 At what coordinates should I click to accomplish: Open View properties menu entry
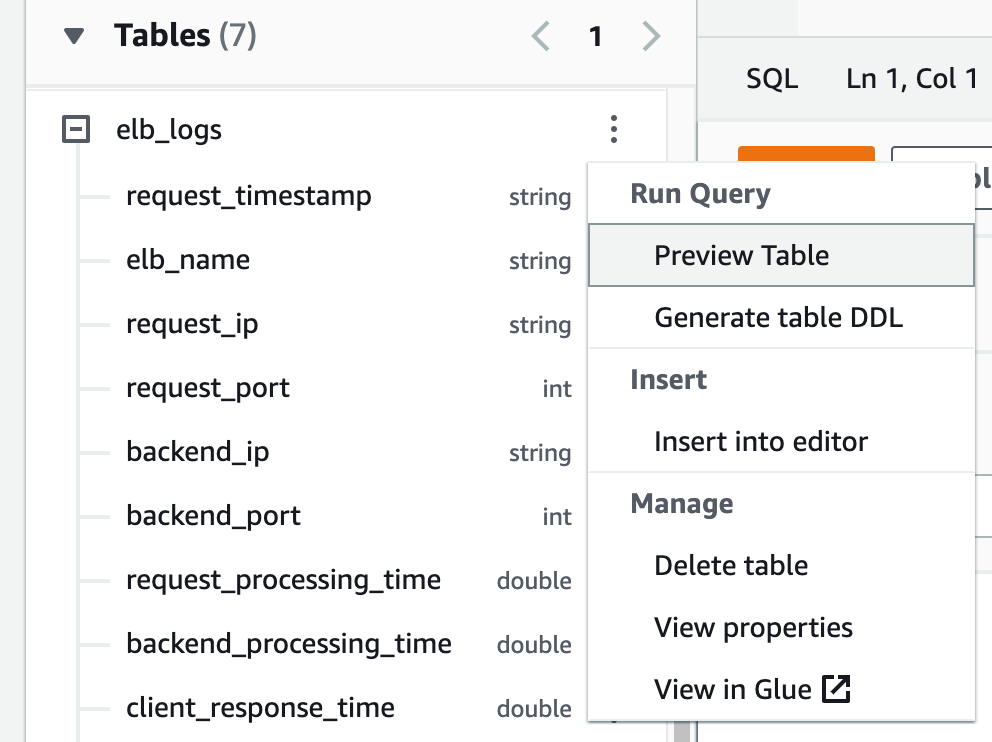[781, 627]
